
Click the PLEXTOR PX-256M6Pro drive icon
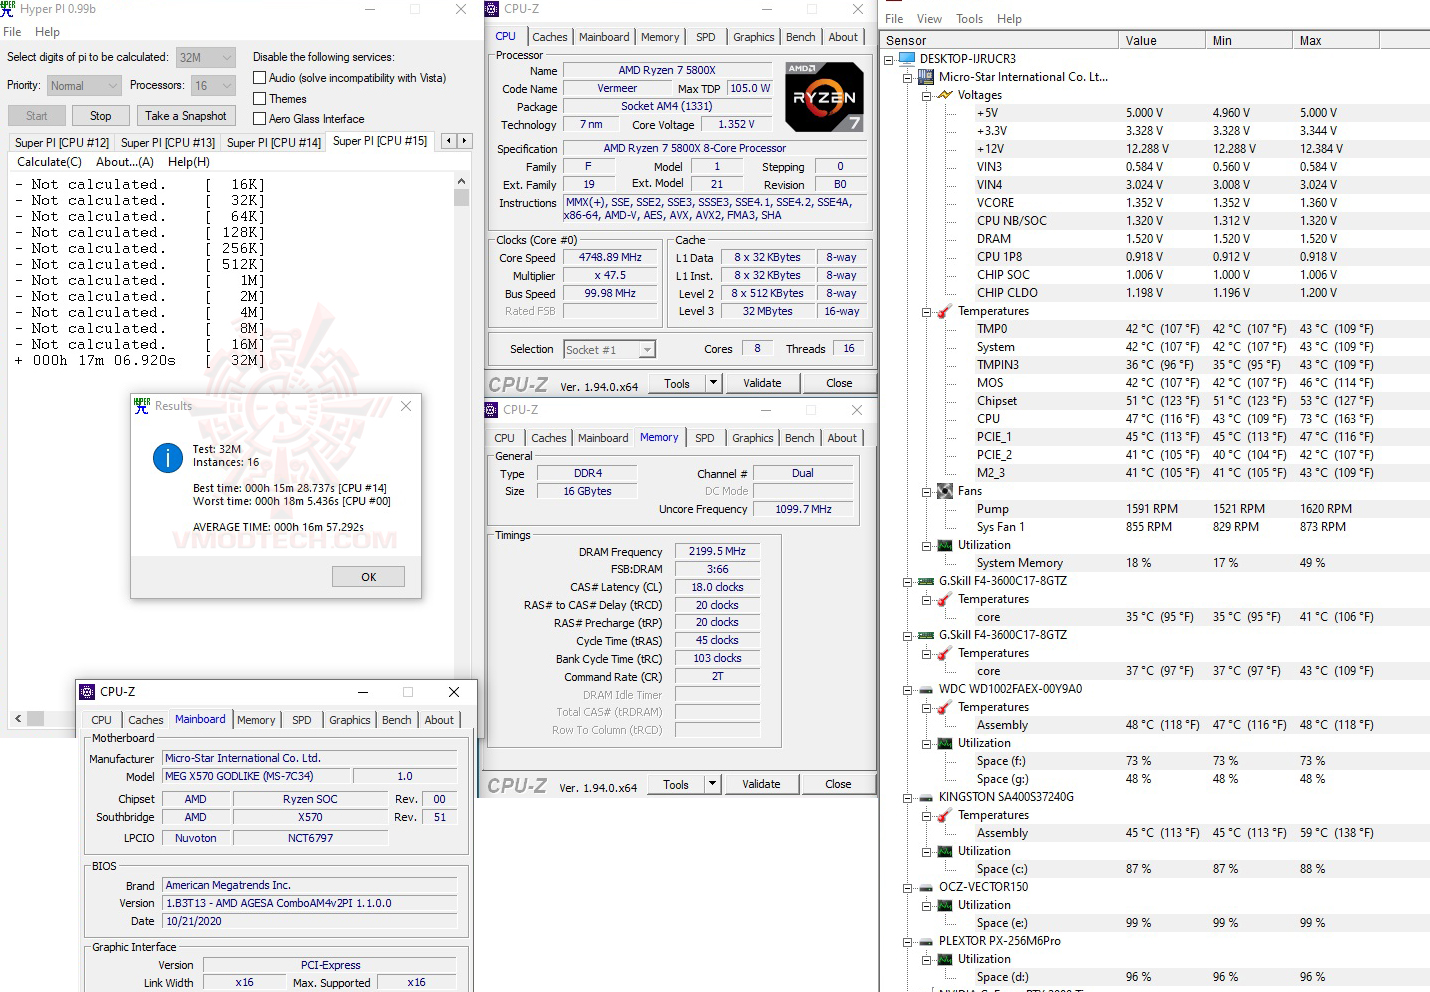tap(926, 941)
